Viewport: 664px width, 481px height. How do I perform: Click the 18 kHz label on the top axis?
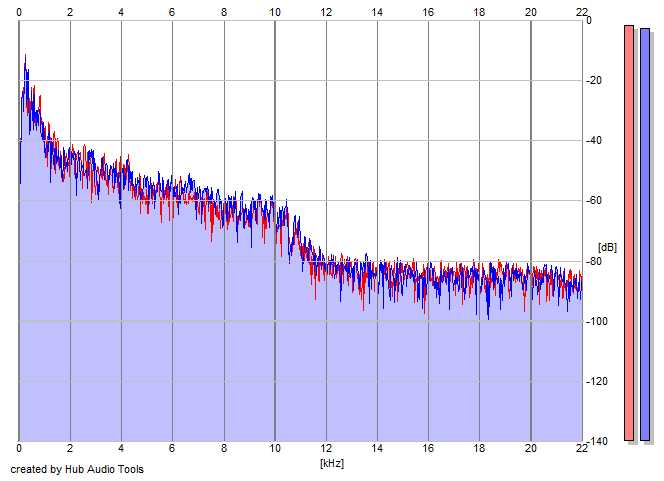pos(479,11)
